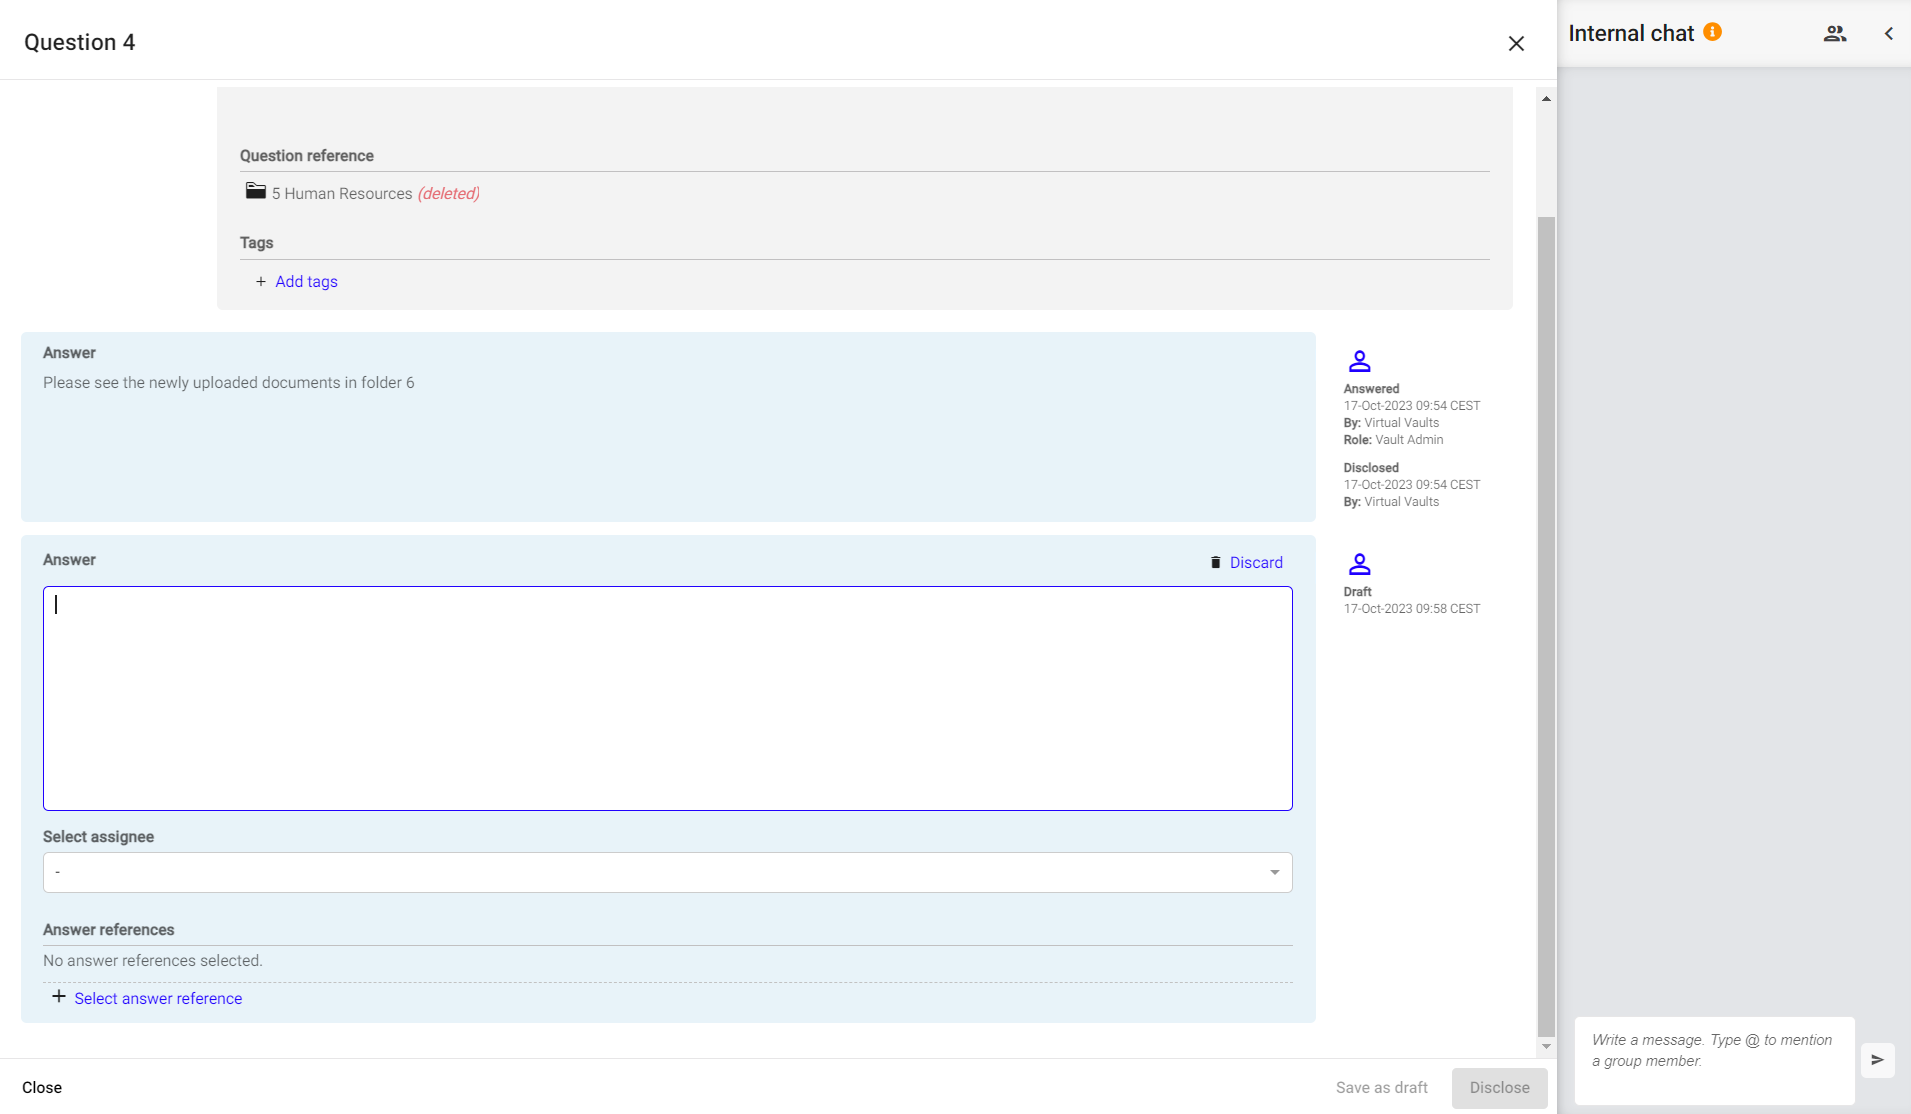Viewport: 1911px width, 1114px height.
Task: Click Save as draft button
Action: pos(1381,1087)
